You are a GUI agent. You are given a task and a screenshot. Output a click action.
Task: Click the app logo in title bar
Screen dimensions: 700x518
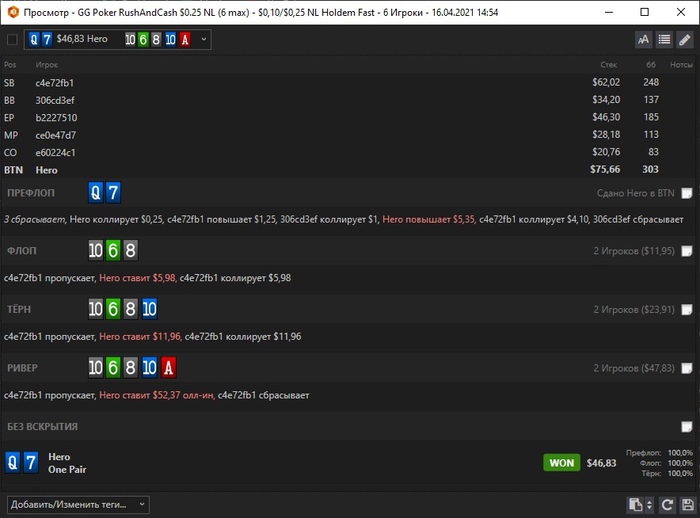[13, 12]
